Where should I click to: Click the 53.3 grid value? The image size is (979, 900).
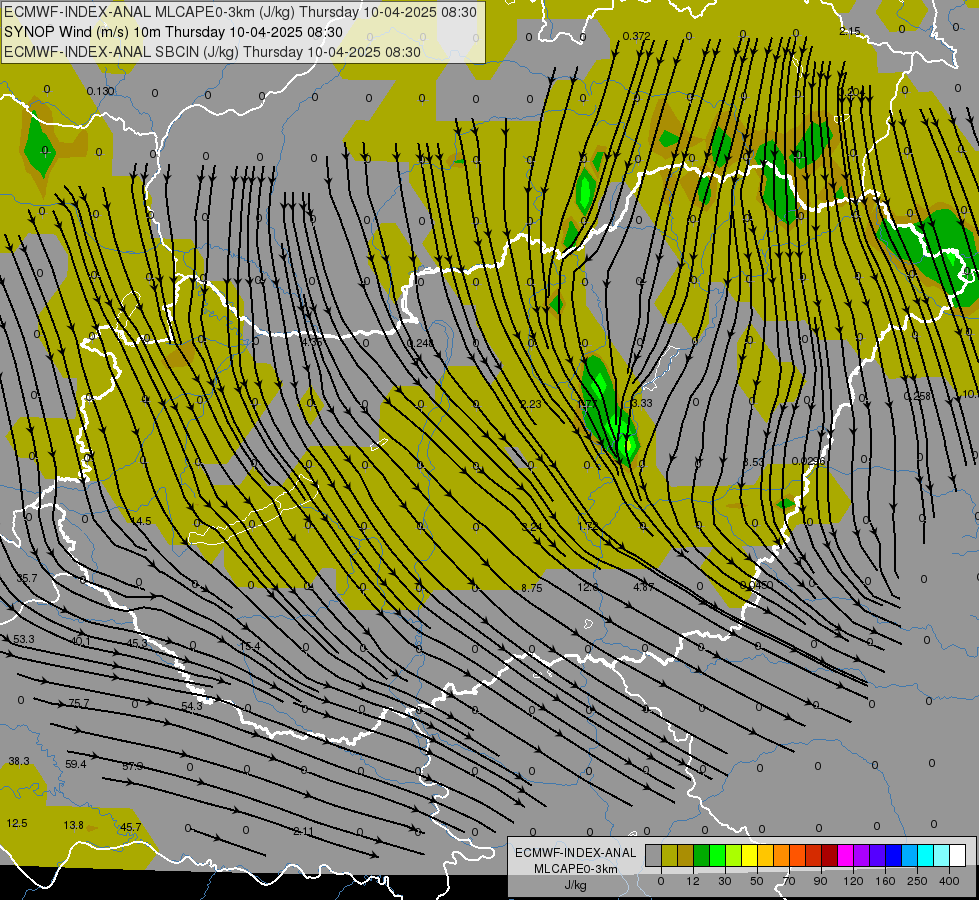(24, 640)
